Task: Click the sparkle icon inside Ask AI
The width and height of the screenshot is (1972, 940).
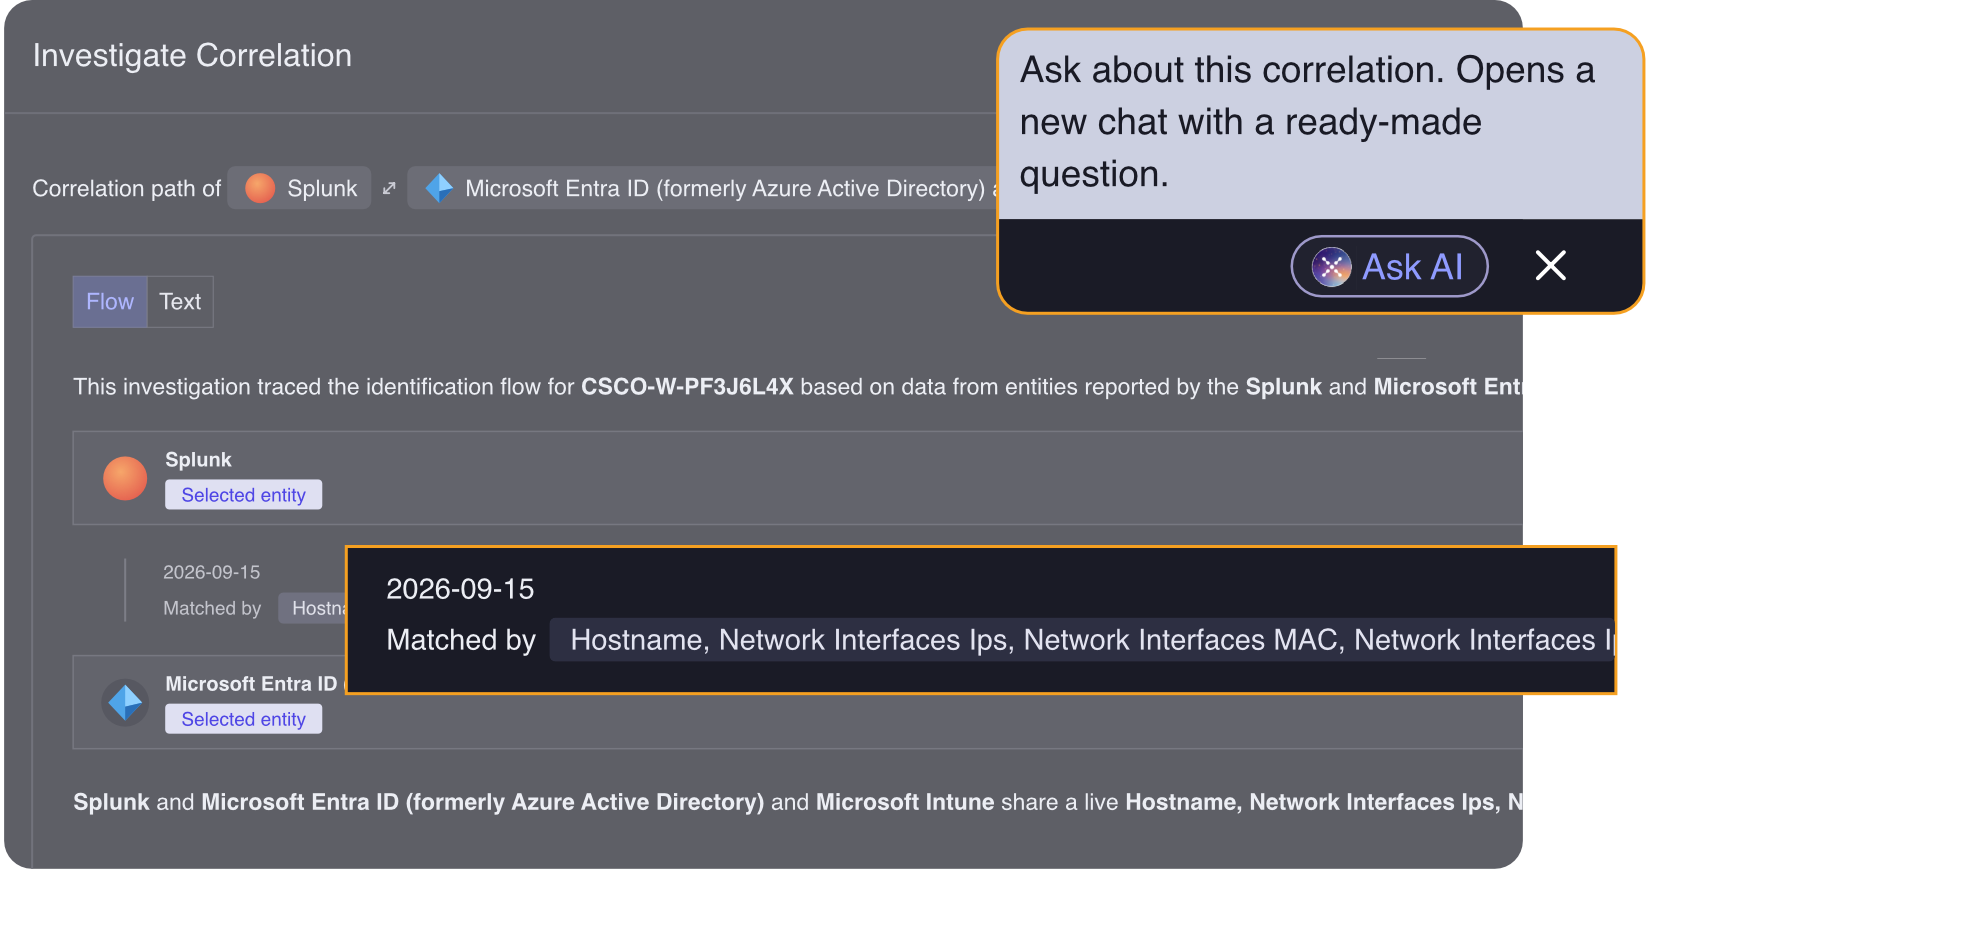Action: point(1331,267)
